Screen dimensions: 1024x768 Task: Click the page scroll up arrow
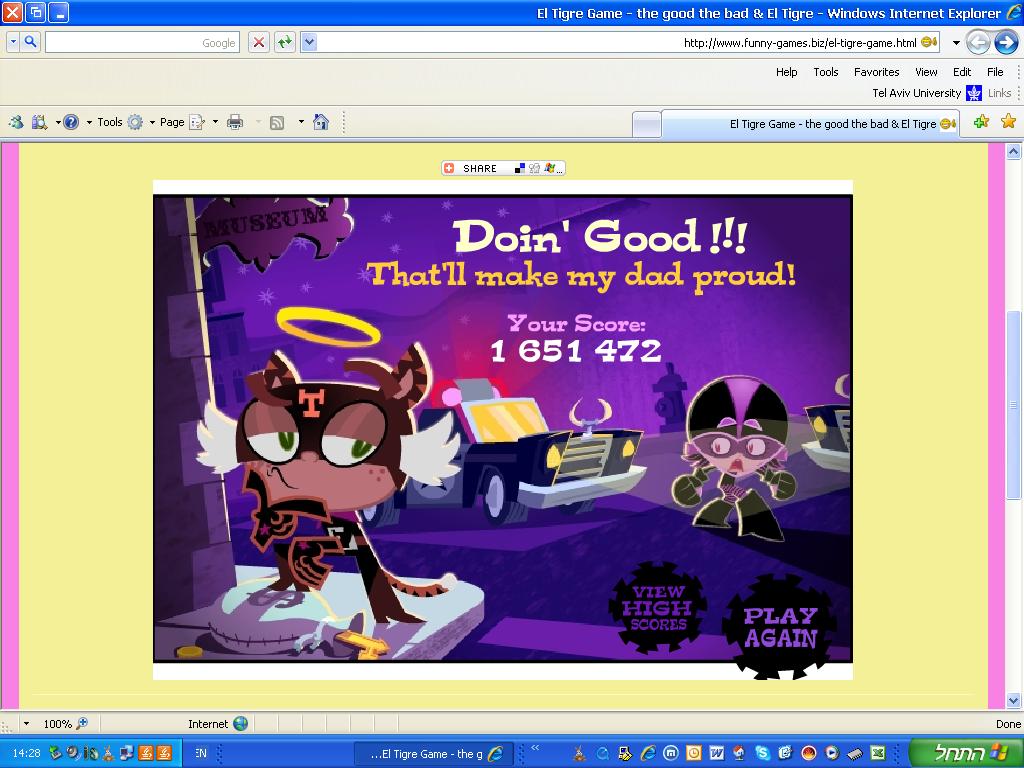1013,152
